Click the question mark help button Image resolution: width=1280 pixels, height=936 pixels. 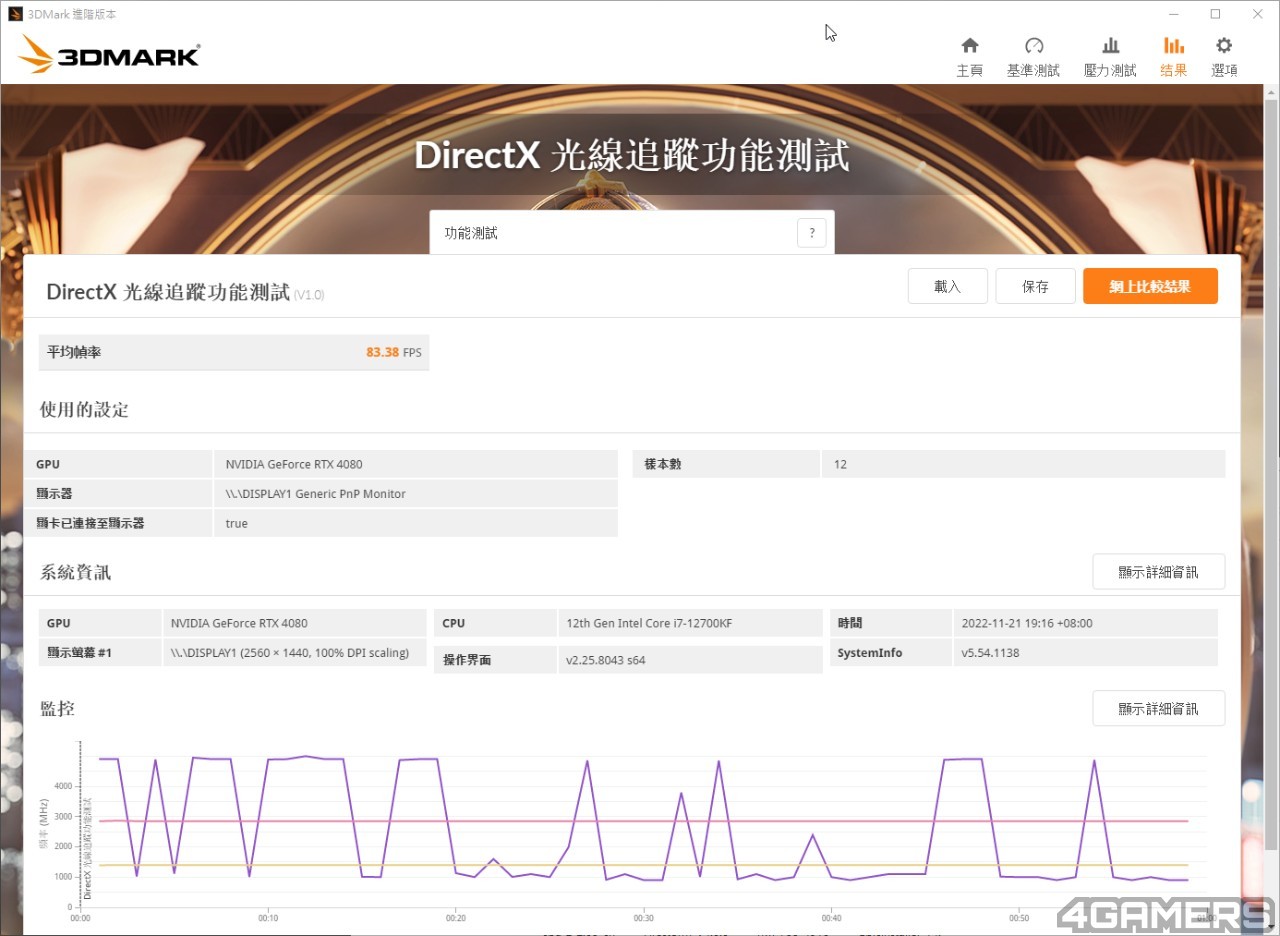[812, 233]
